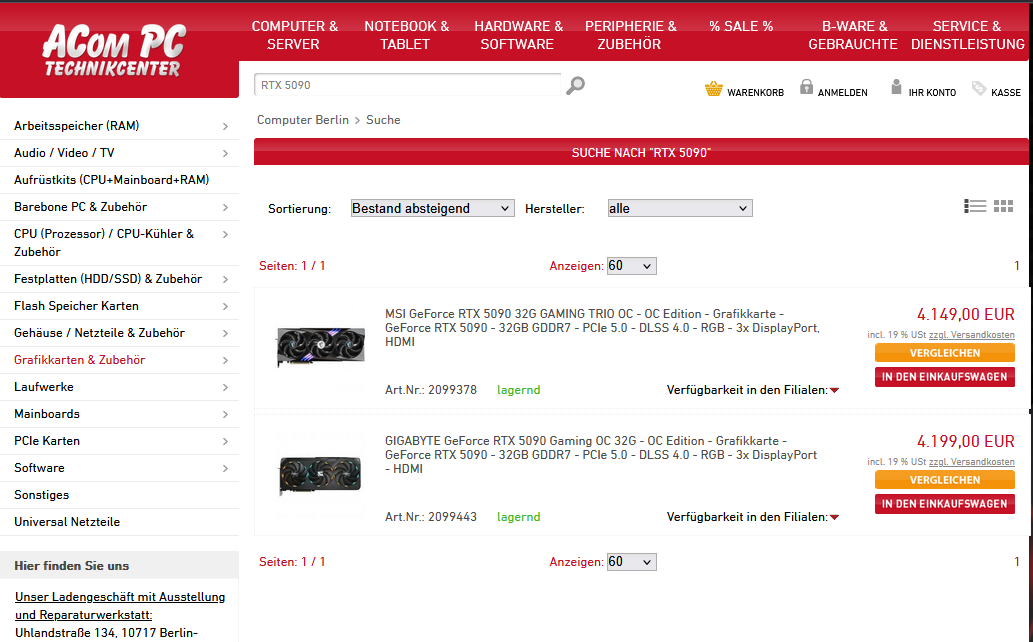Open Sonstiges category
Screen dimensions: 1033x642
coord(42,495)
